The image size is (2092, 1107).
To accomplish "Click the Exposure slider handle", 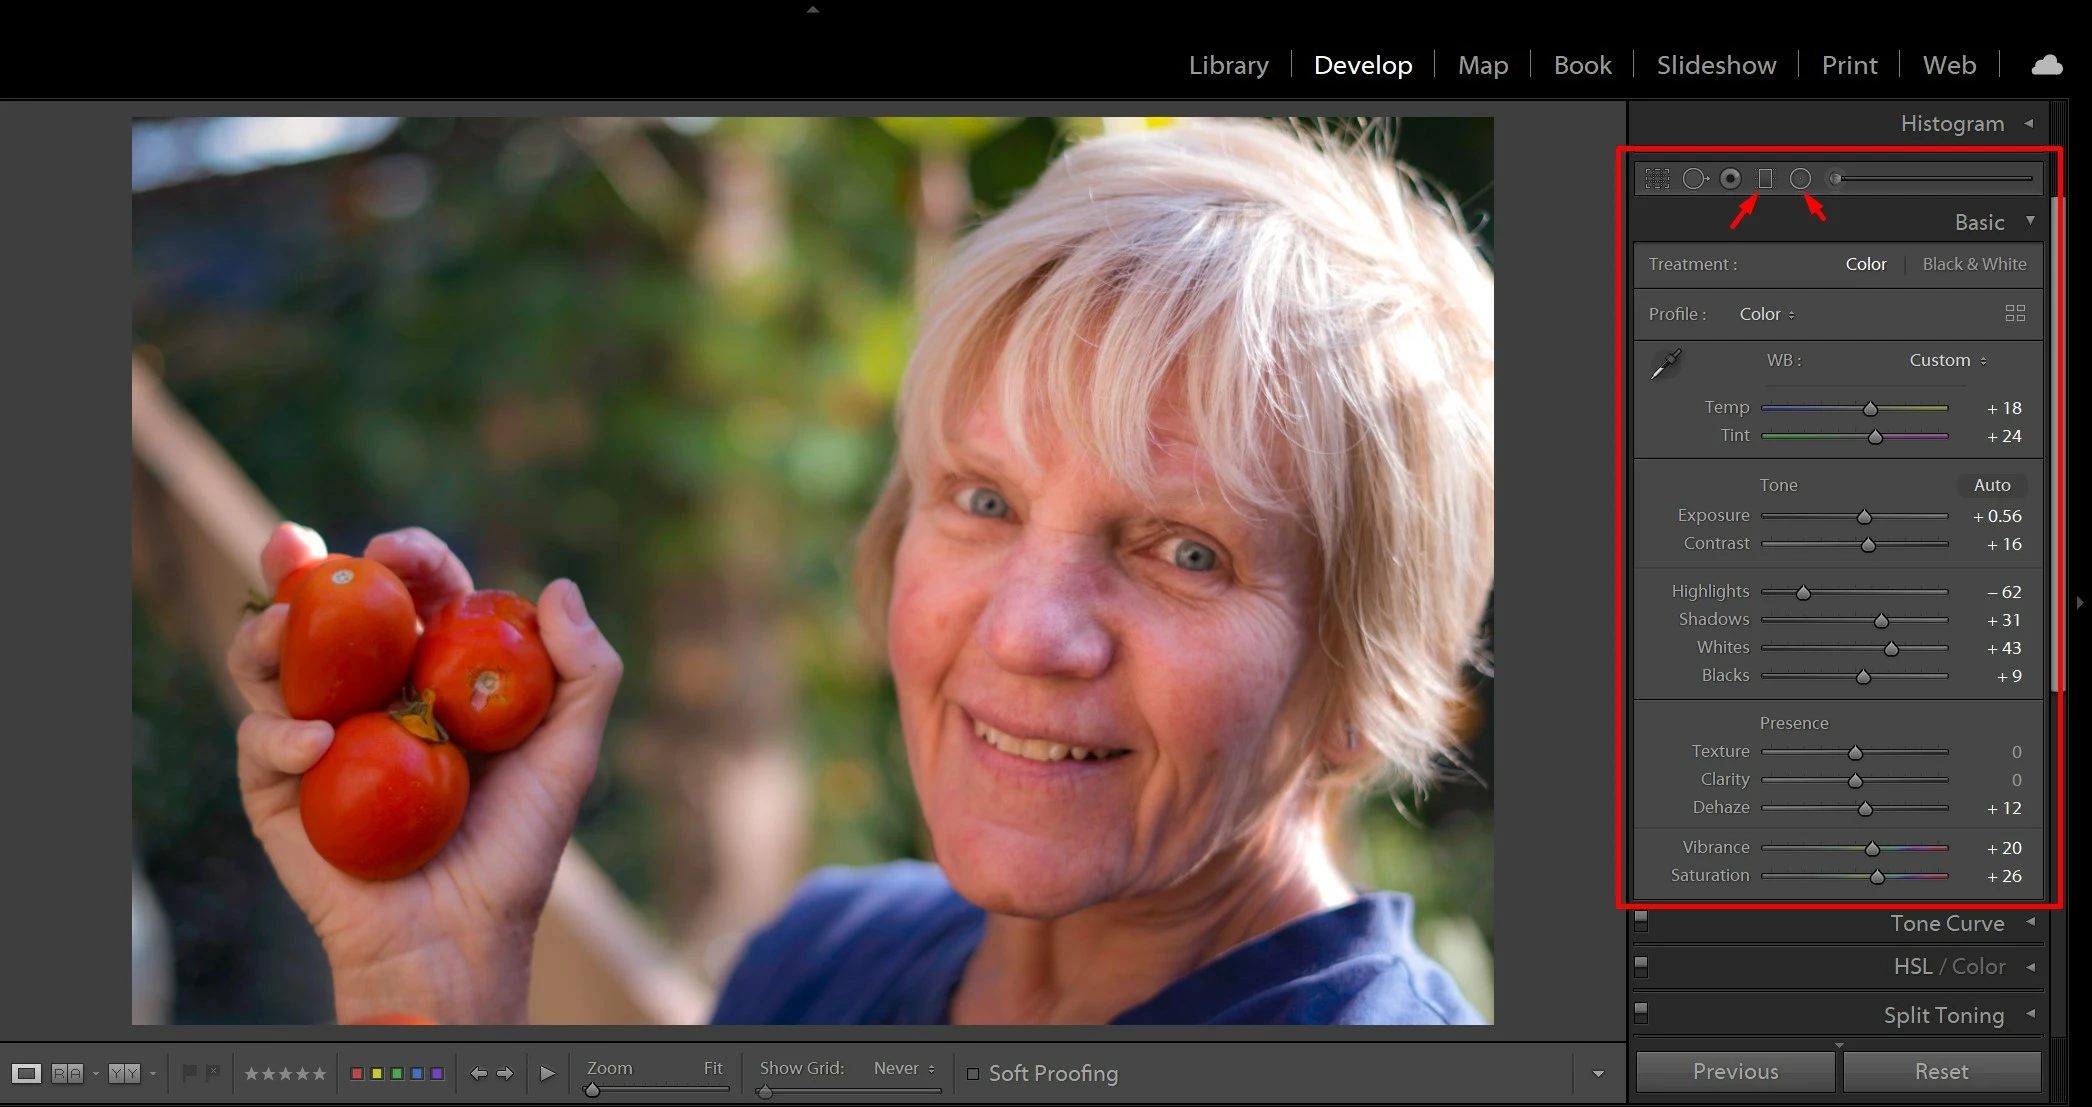I will point(1864,517).
